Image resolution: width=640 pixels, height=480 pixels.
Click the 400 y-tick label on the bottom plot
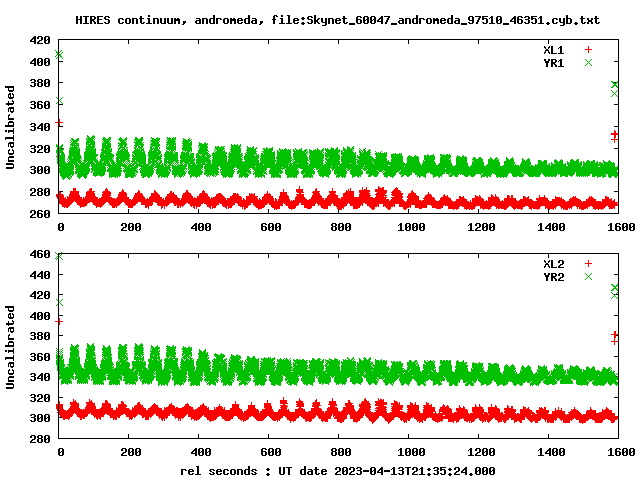click(x=40, y=316)
